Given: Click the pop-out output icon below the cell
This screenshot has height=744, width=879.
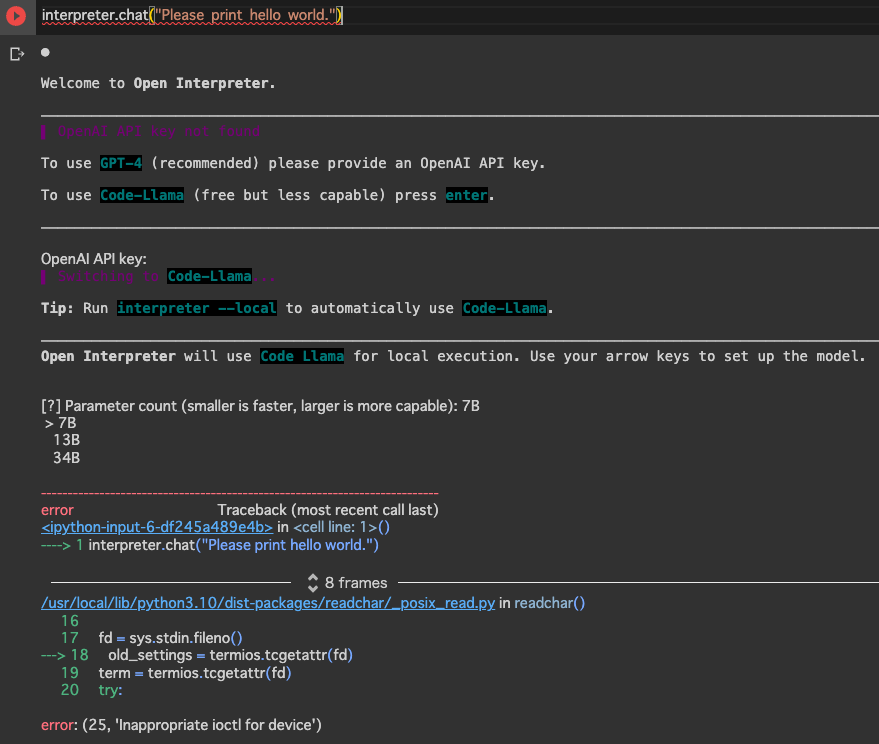Looking at the screenshot, I should [x=17, y=52].
